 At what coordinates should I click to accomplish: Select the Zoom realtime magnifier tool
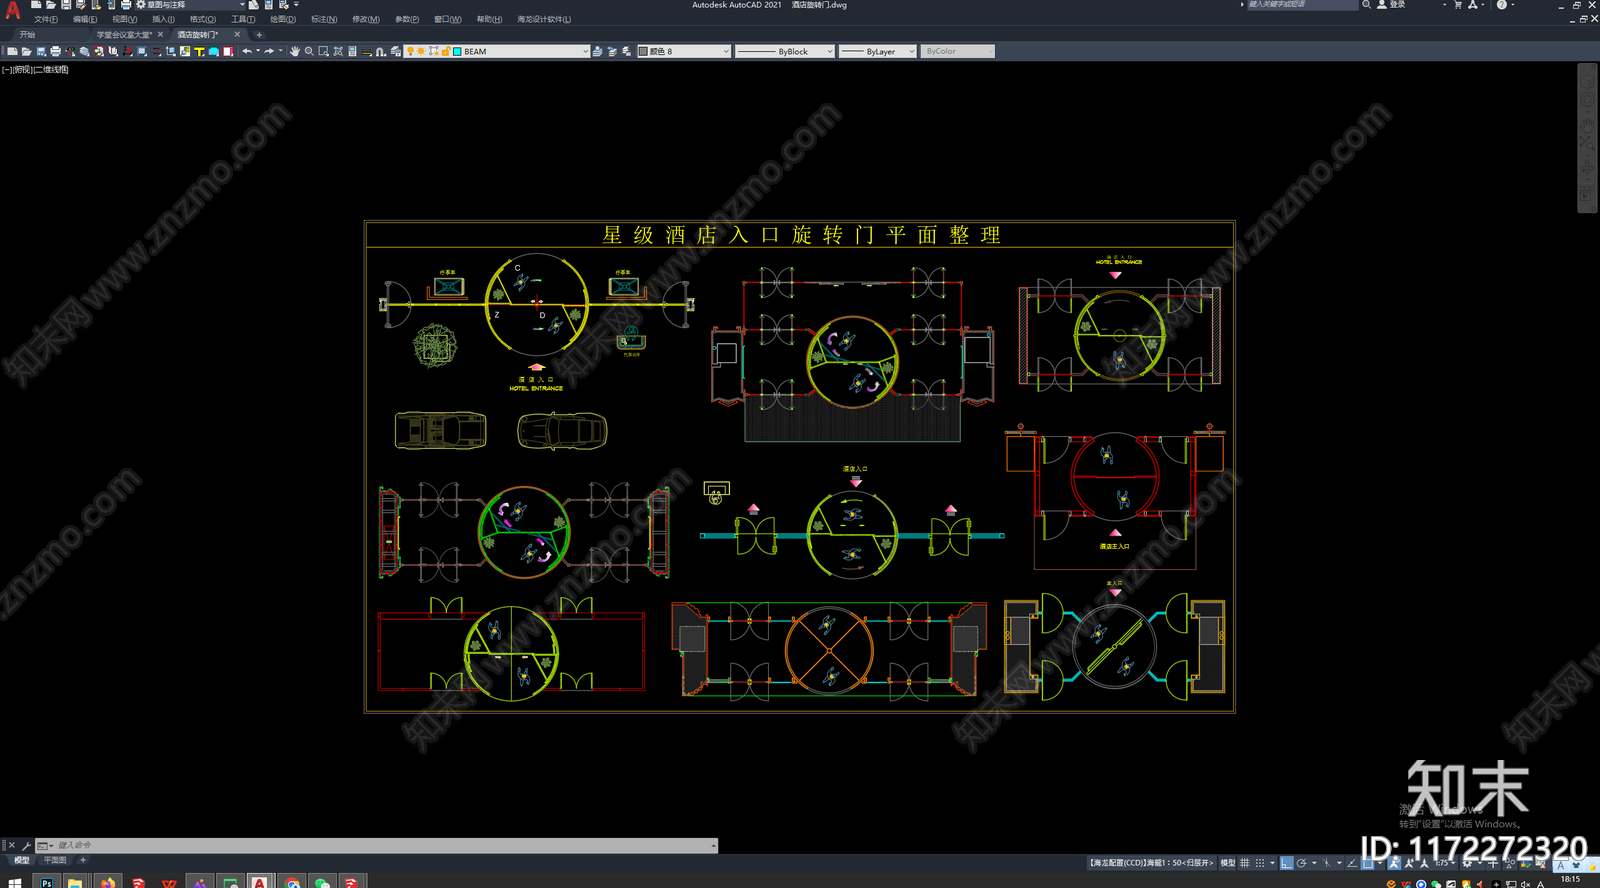coord(309,51)
